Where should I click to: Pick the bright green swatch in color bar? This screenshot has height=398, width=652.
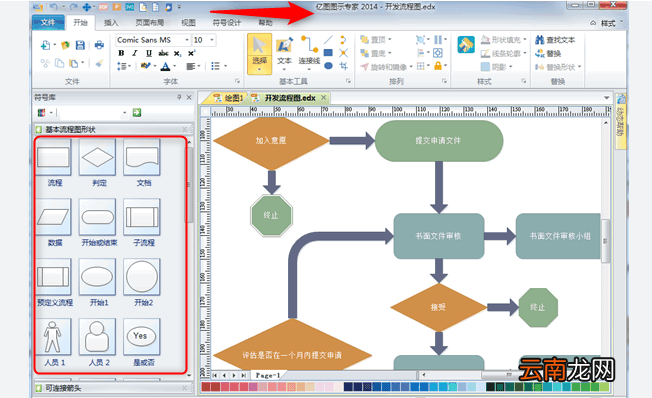pyautogui.click(x=538, y=387)
